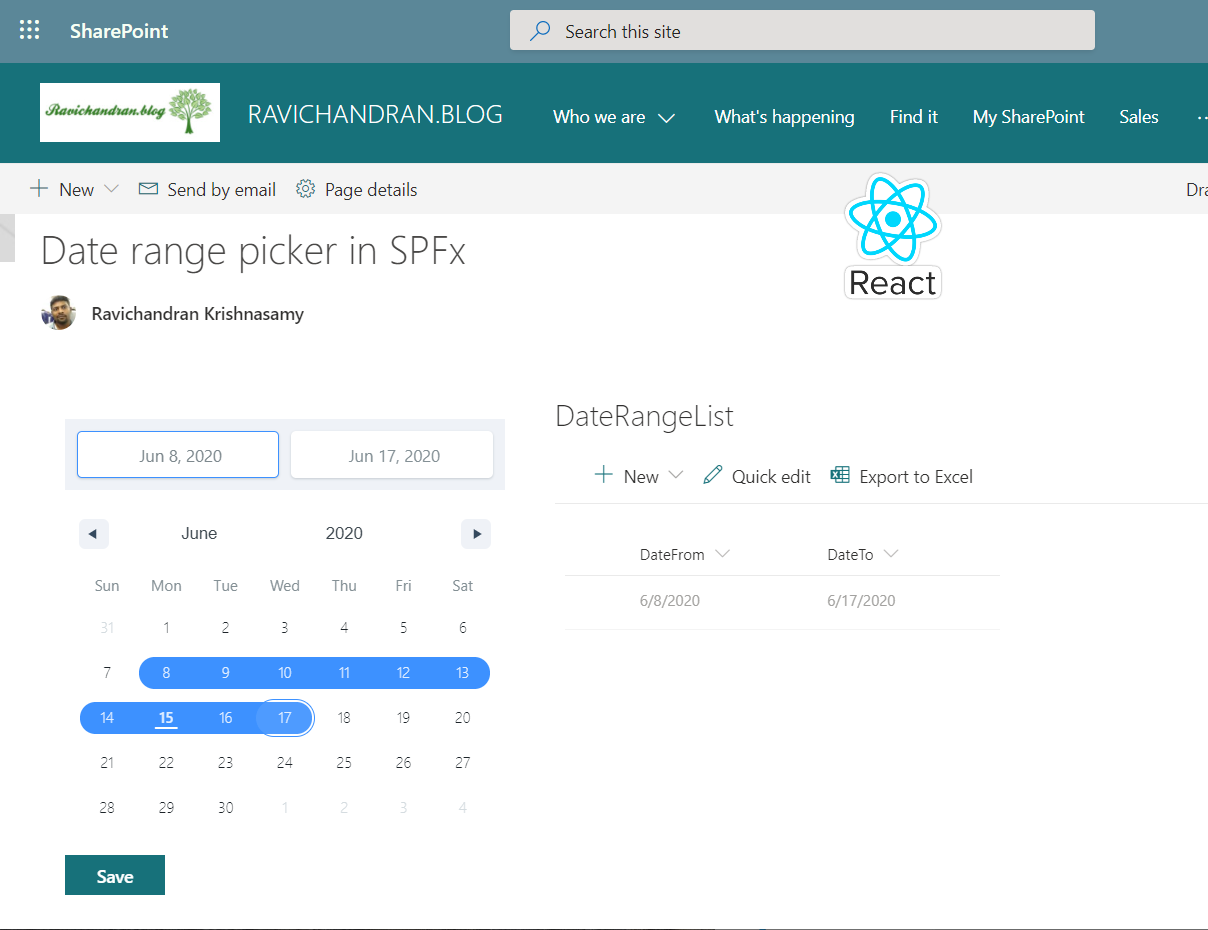Click the start date field Jun 8, 2020
Image resolution: width=1208 pixels, height=930 pixels.
(x=178, y=456)
